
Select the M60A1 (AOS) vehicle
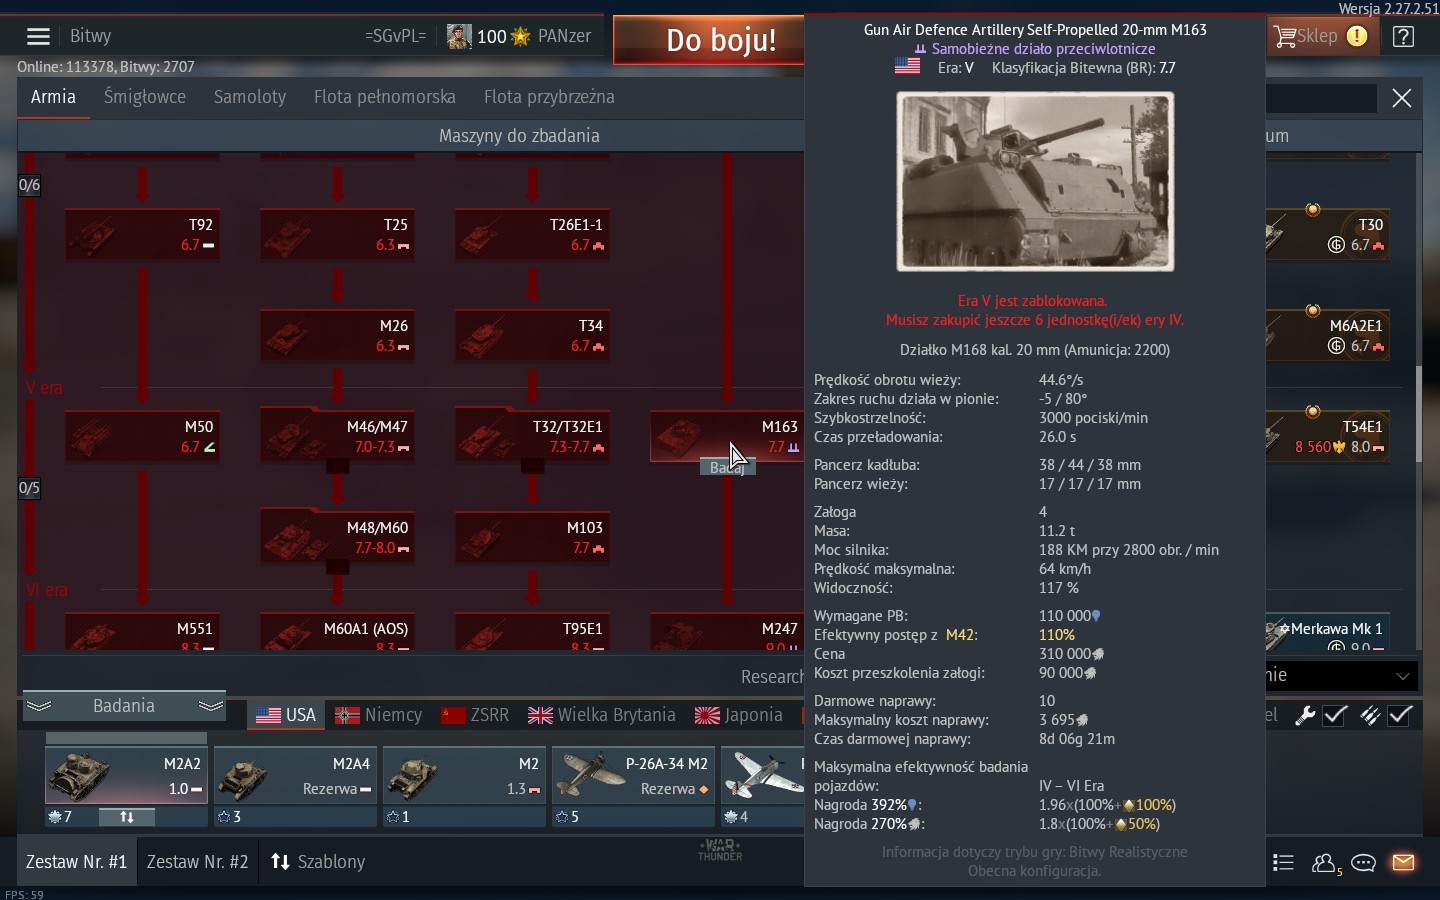coord(338,632)
